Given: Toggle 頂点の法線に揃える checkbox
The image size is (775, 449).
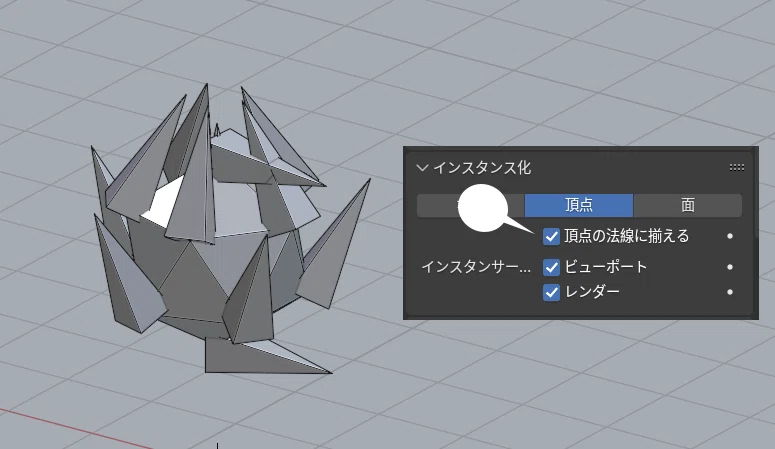Looking at the screenshot, I should [551, 236].
